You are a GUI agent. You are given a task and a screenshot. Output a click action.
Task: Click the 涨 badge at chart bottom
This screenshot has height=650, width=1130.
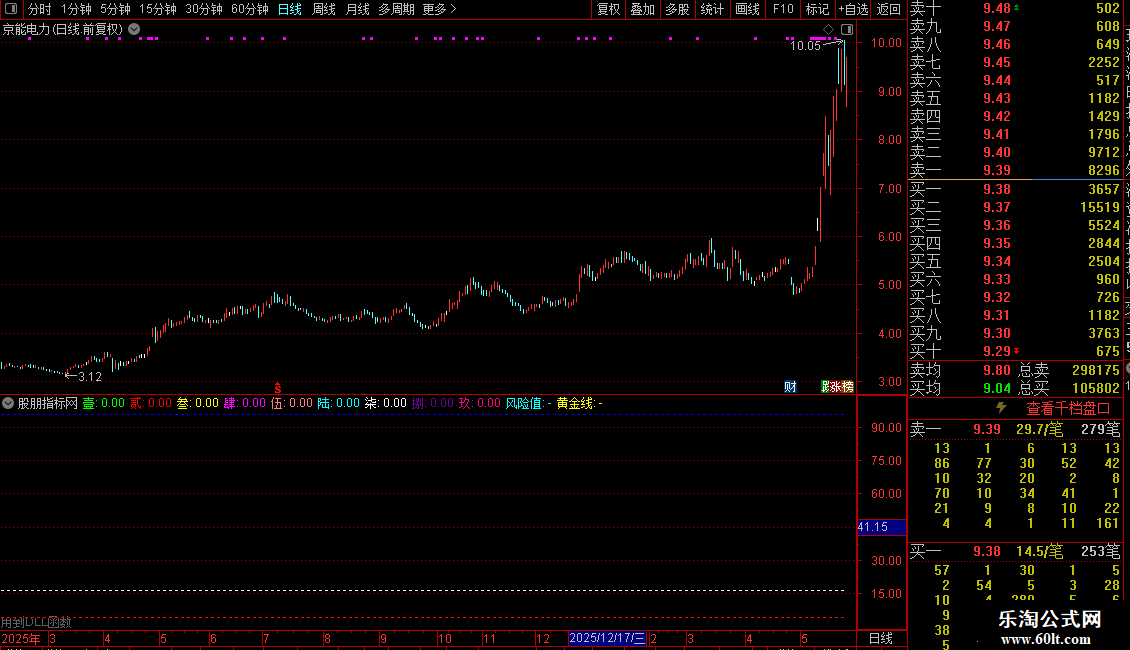tap(836, 387)
